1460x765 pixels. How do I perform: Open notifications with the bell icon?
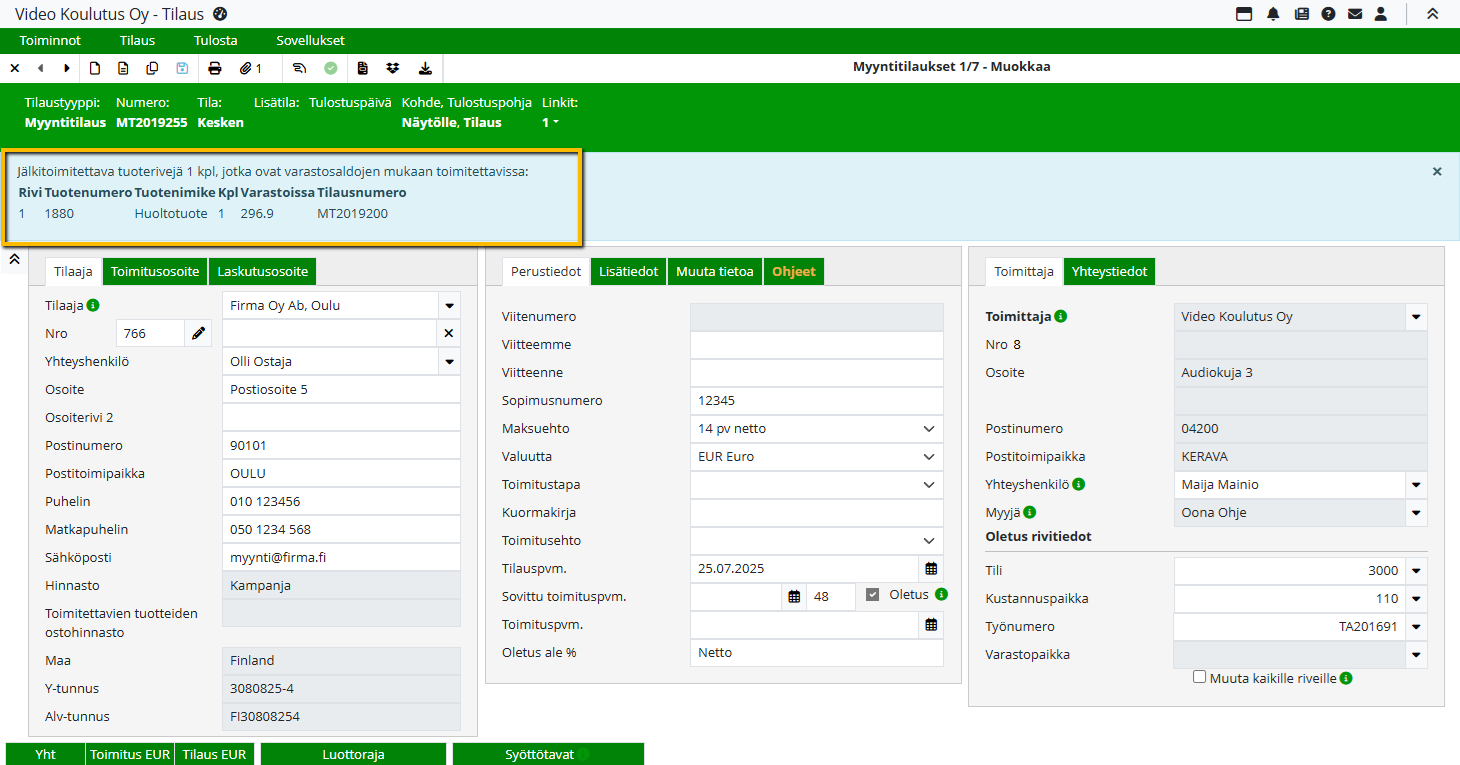[x=1273, y=14]
